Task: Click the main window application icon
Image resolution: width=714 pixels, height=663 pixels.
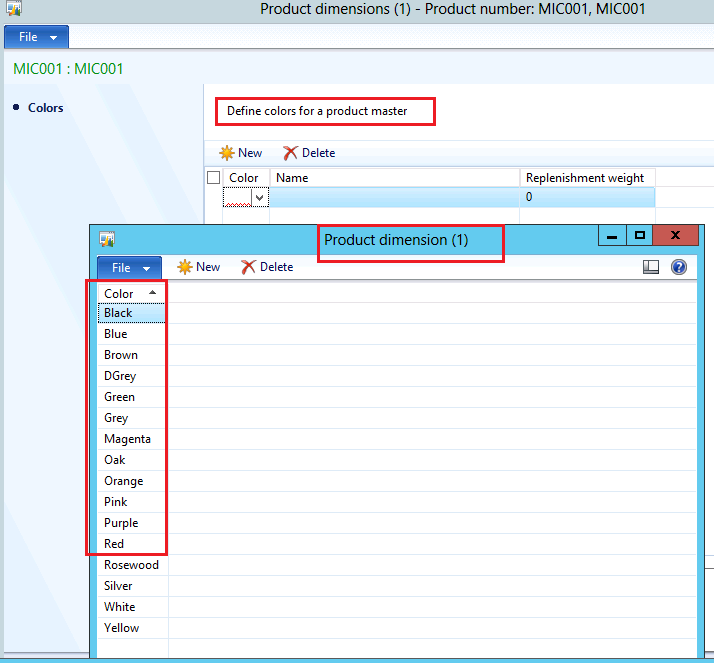Action: (x=14, y=8)
